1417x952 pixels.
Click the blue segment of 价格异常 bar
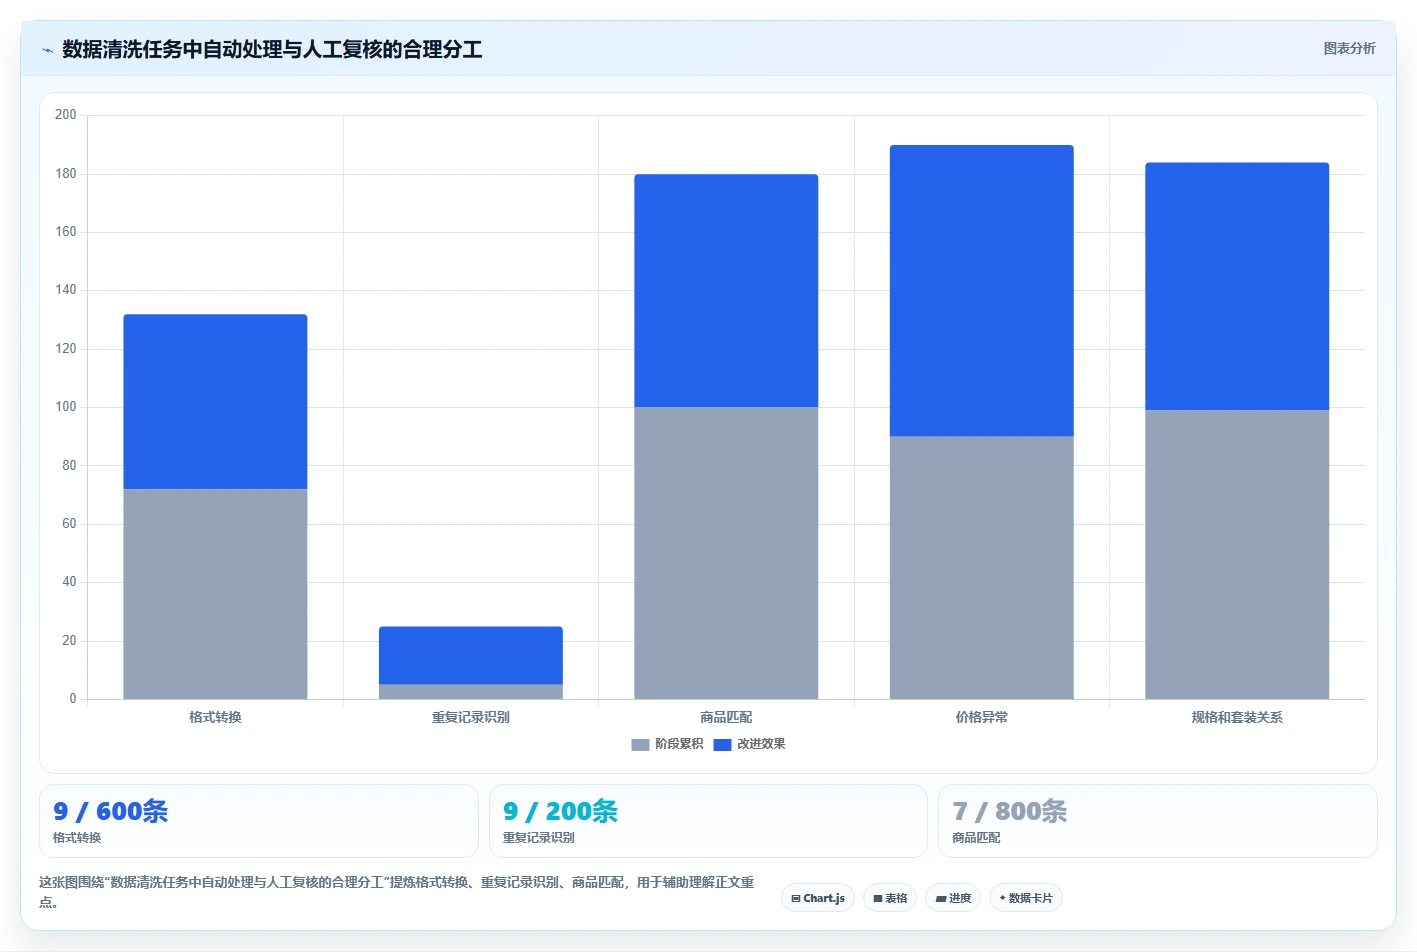click(x=982, y=291)
